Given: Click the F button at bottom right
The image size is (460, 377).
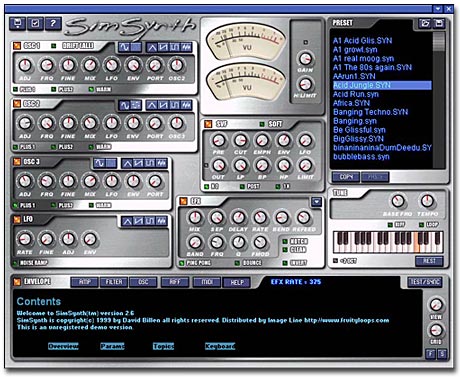Looking at the screenshot, I should [x=431, y=354].
